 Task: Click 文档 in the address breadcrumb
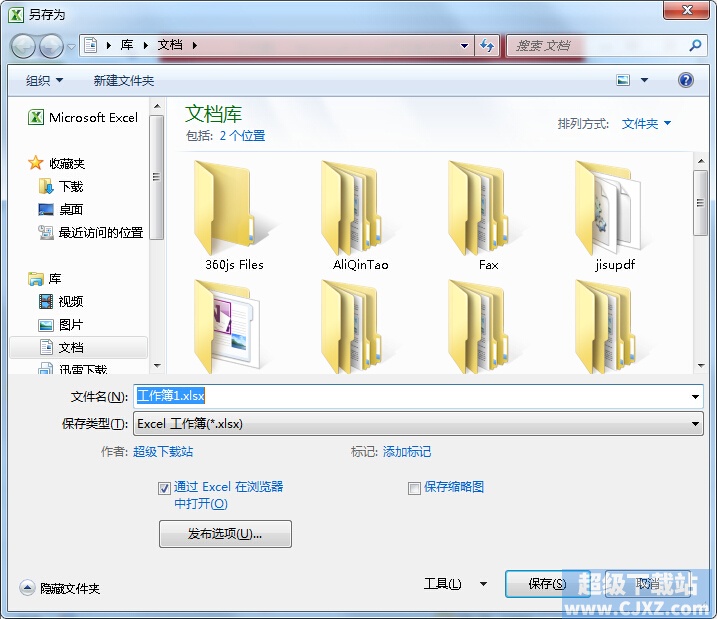click(170, 45)
